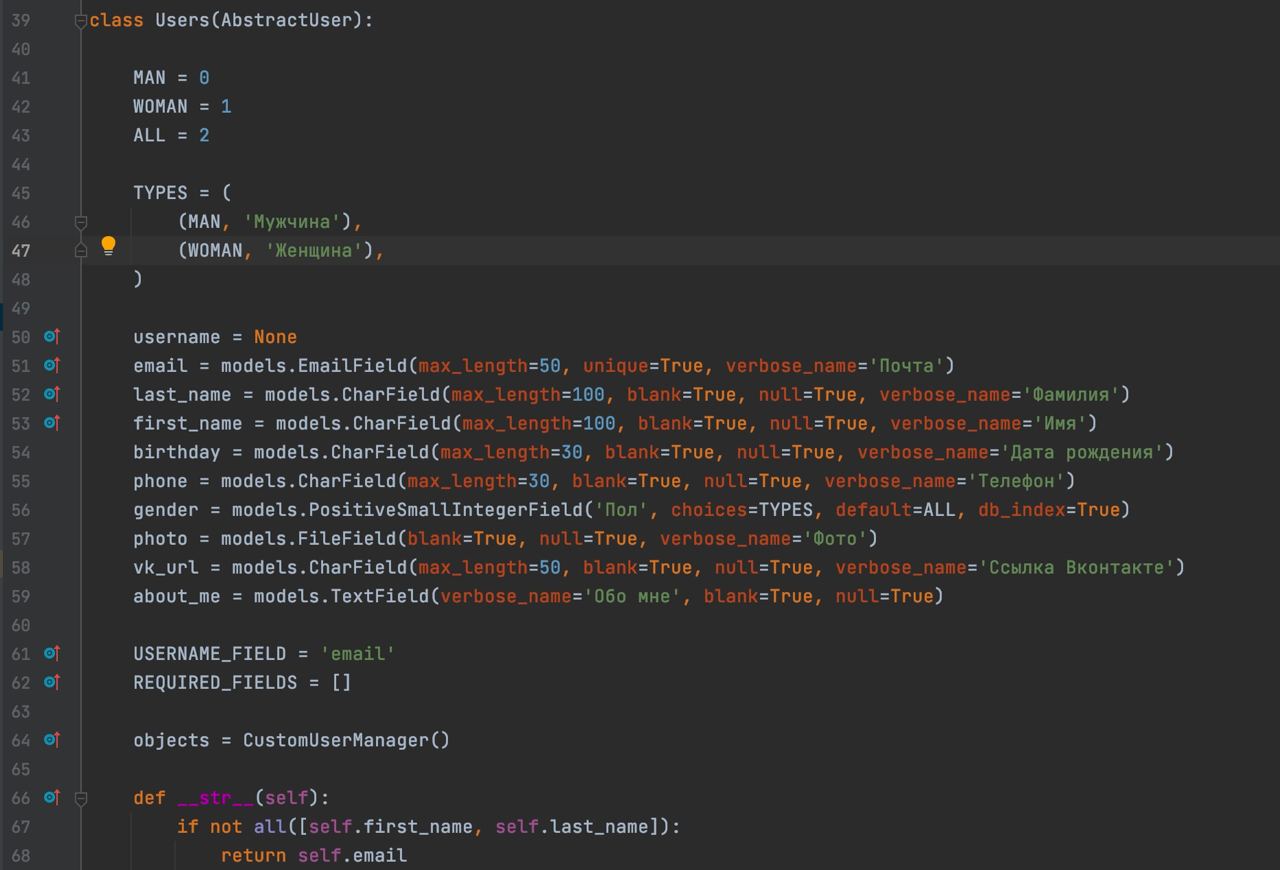Viewport: 1280px width, 870px height.
Task: Click on AbstractUser in class declaration
Action: tap(287, 20)
